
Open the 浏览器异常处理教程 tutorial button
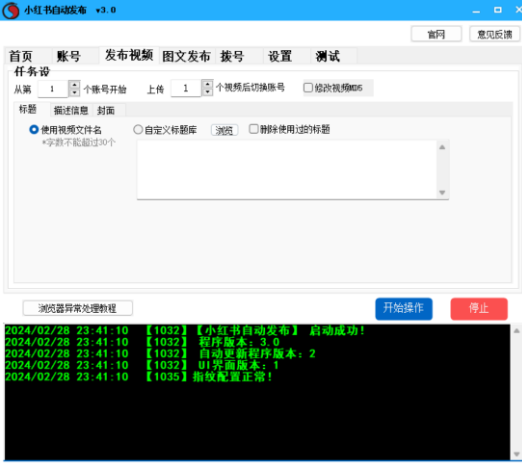point(78,308)
